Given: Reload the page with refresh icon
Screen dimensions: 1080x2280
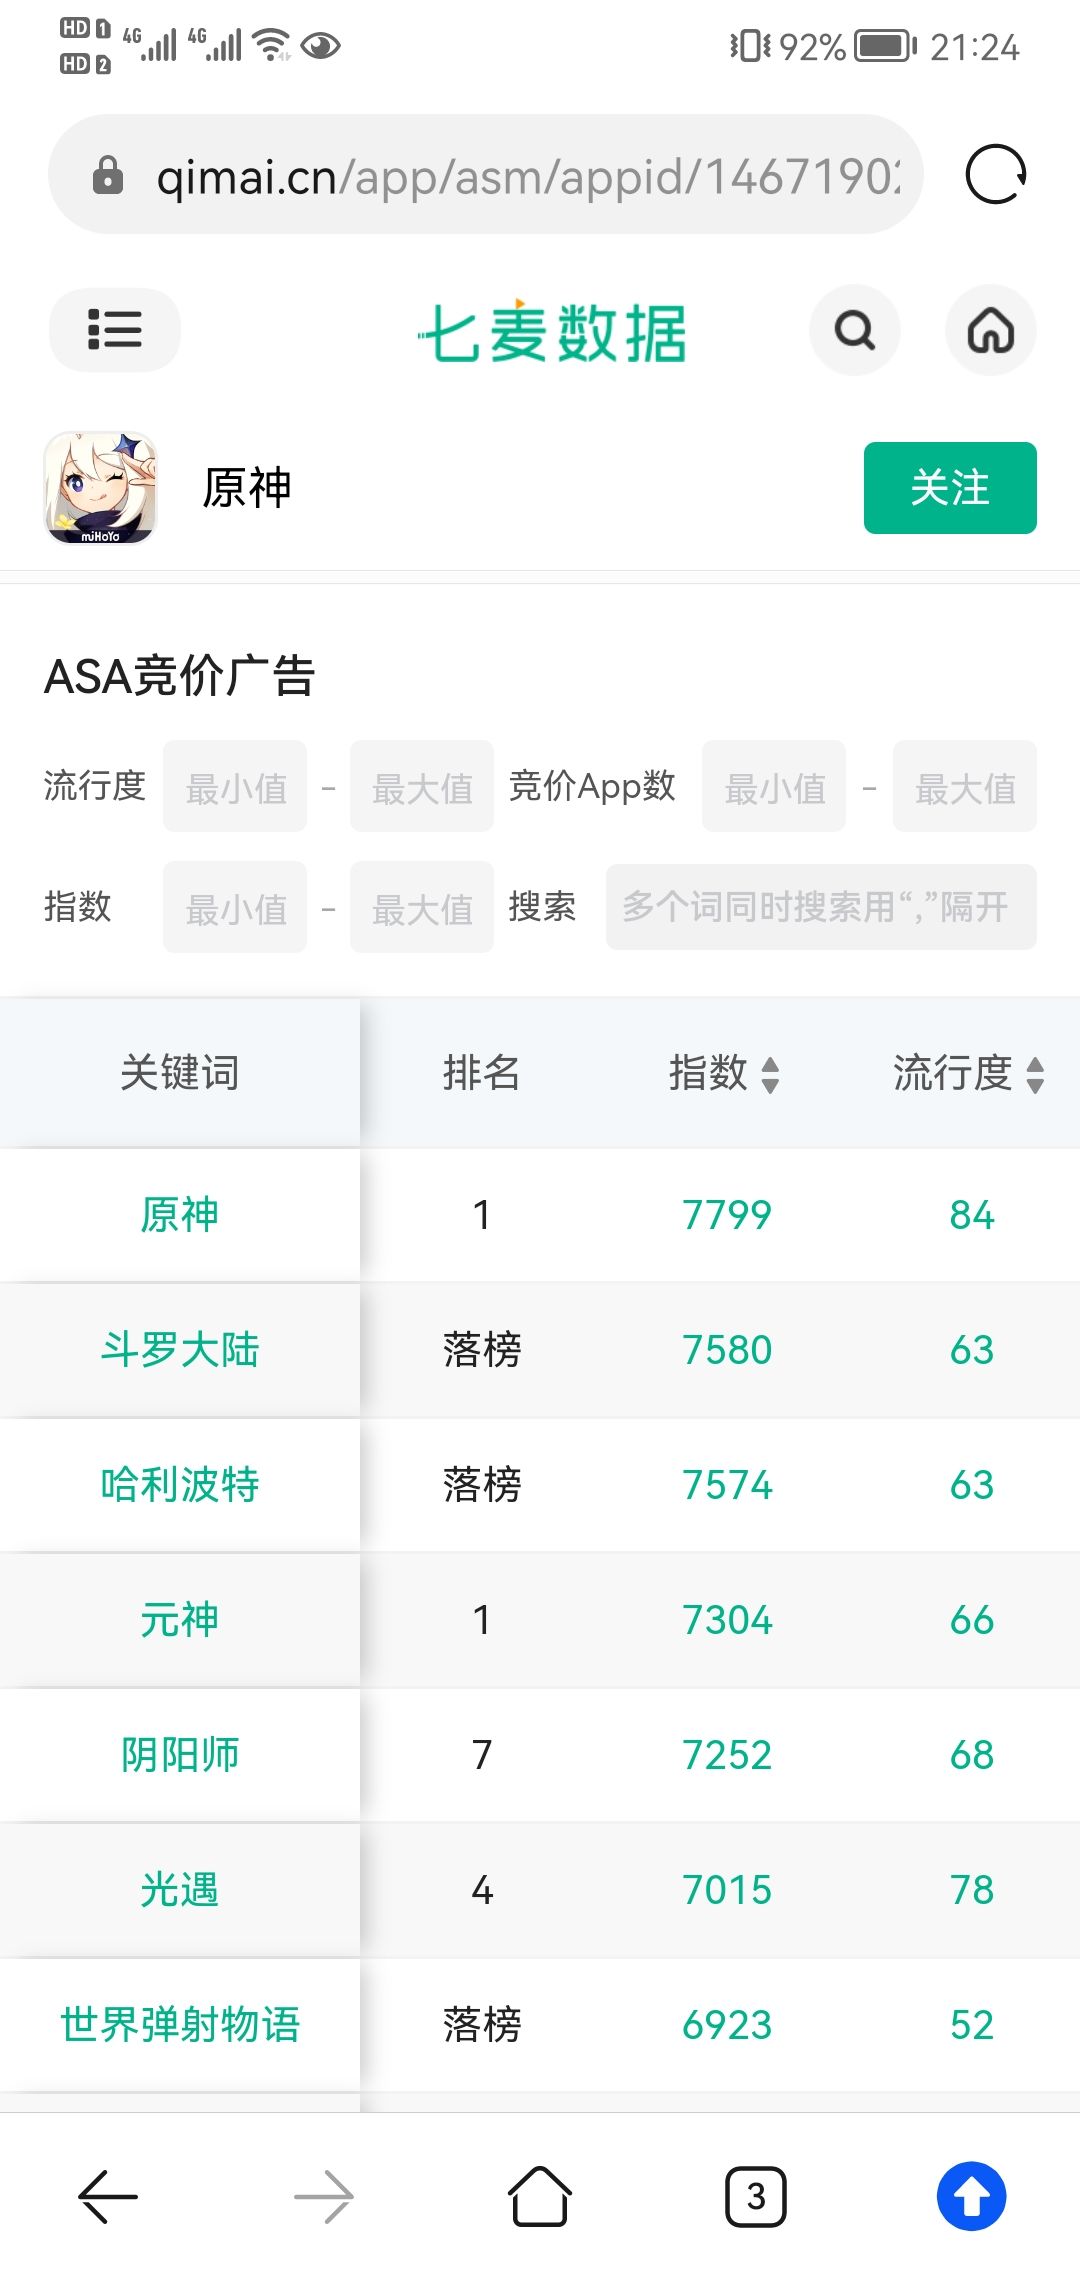Looking at the screenshot, I should [996, 175].
